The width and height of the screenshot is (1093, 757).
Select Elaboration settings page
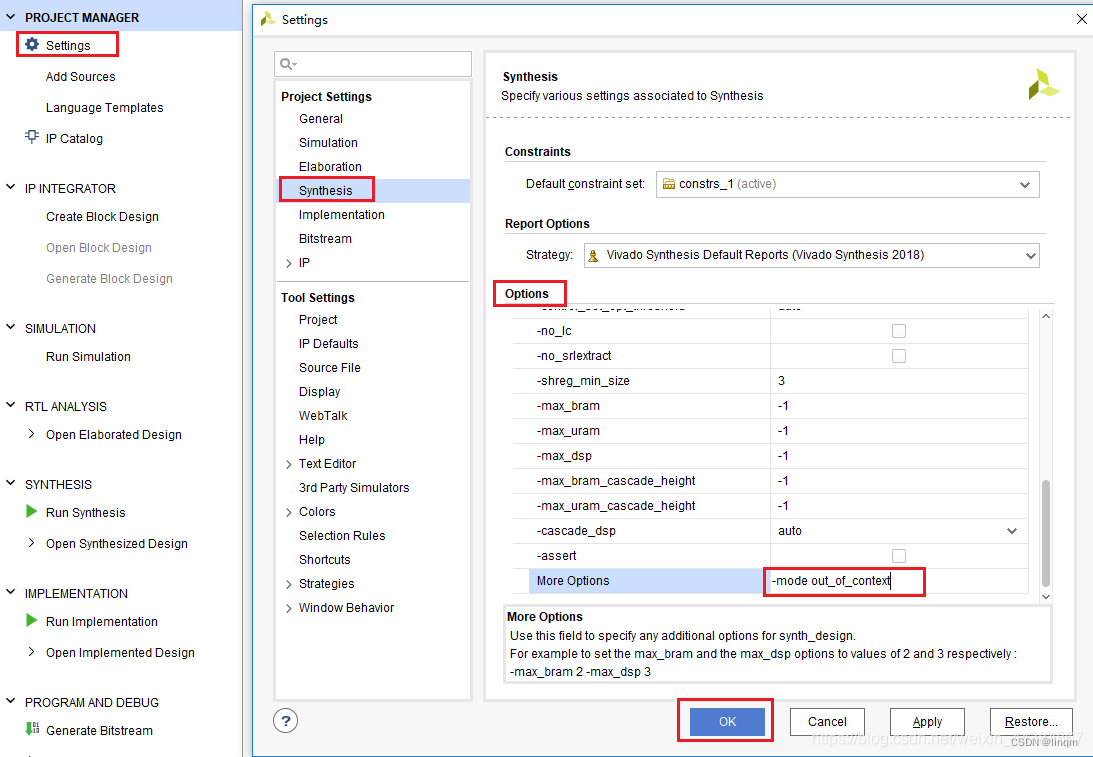click(330, 167)
